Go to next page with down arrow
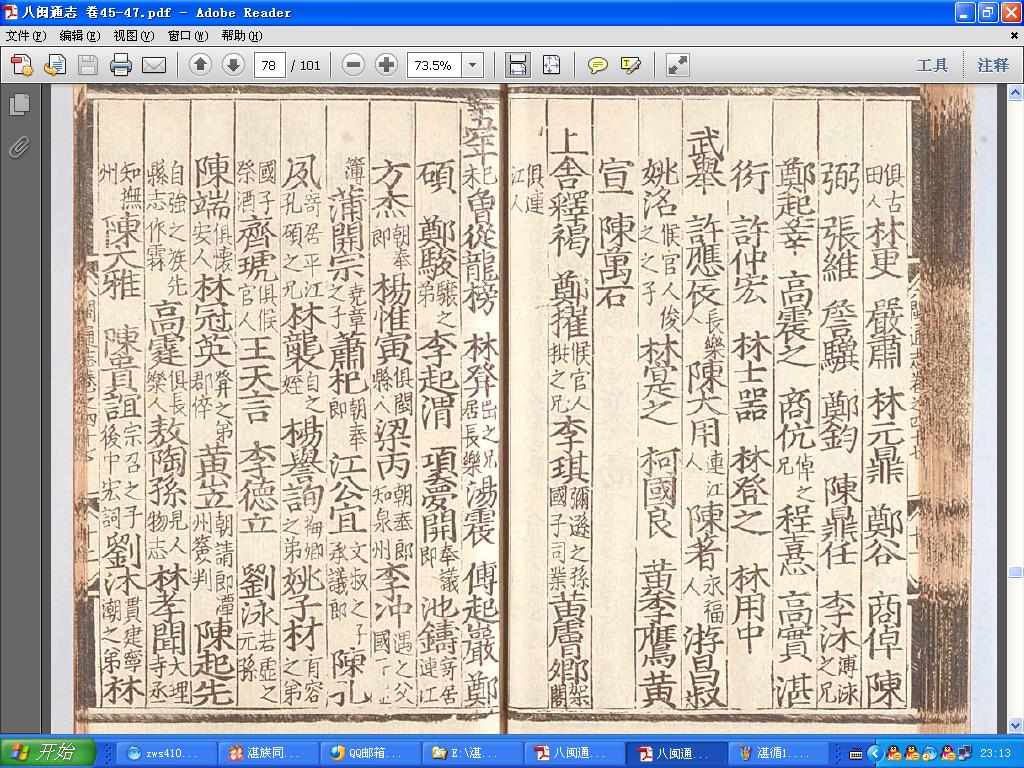The image size is (1024, 768). tap(233, 65)
